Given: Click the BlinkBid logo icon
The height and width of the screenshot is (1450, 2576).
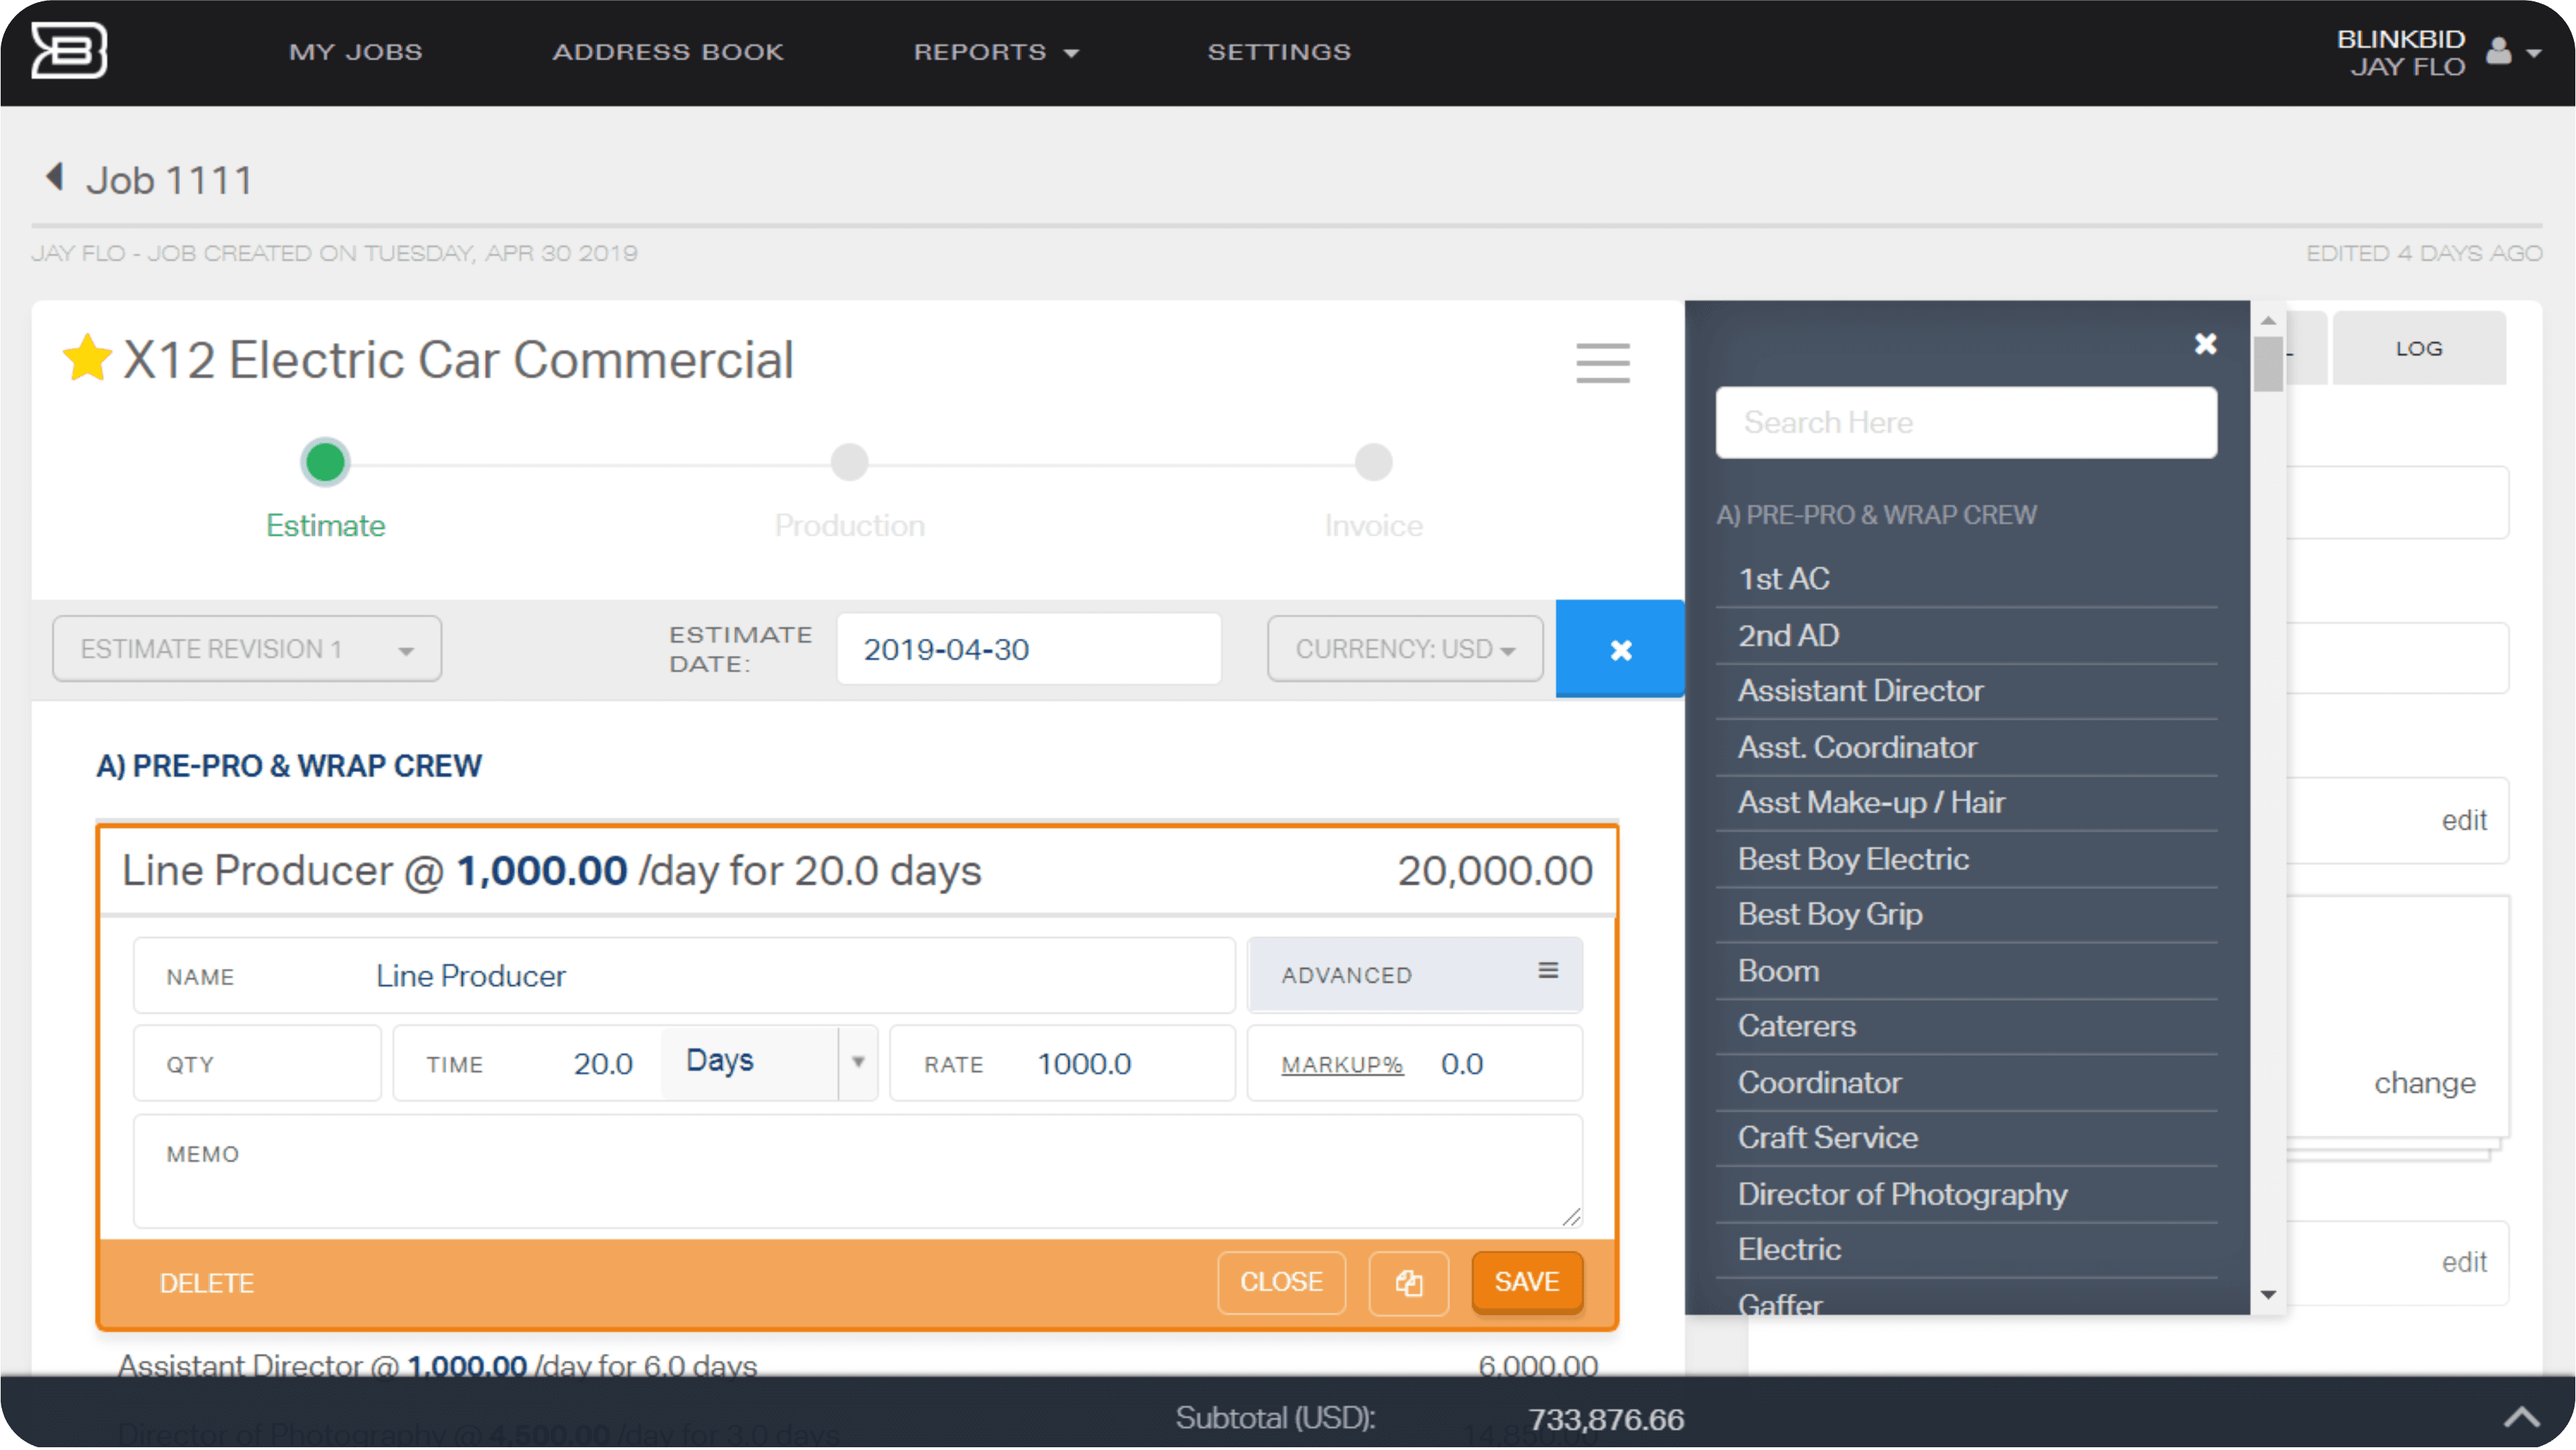Looking at the screenshot, I should [x=68, y=50].
